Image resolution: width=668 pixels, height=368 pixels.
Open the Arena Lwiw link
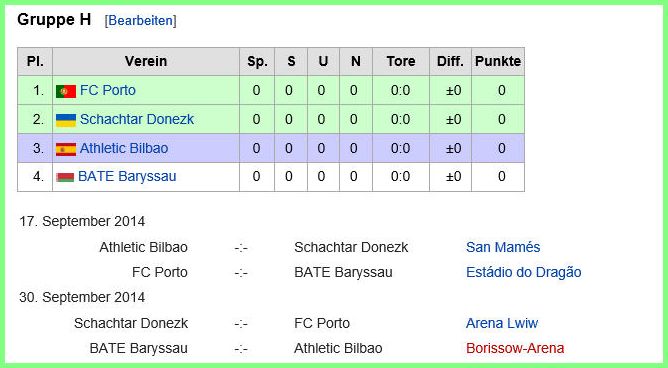pyautogui.click(x=502, y=323)
